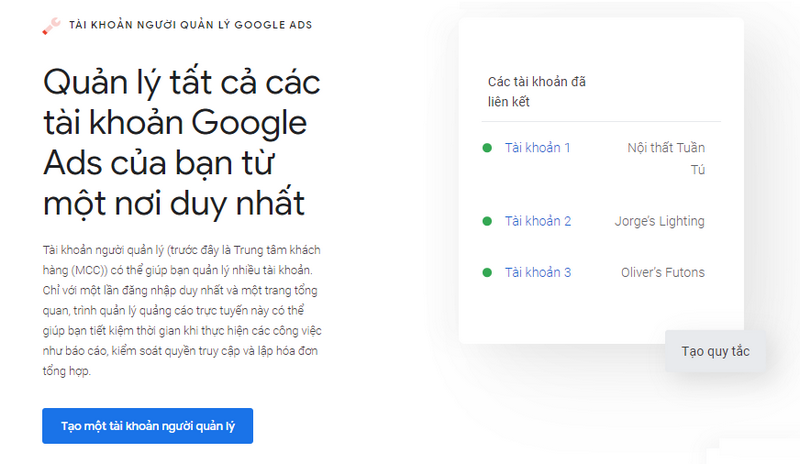Image resolution: width=800 pixels, height=464 pixels.
Task: Click the "Tạo quy tắc" button
Action: (715, 351)
